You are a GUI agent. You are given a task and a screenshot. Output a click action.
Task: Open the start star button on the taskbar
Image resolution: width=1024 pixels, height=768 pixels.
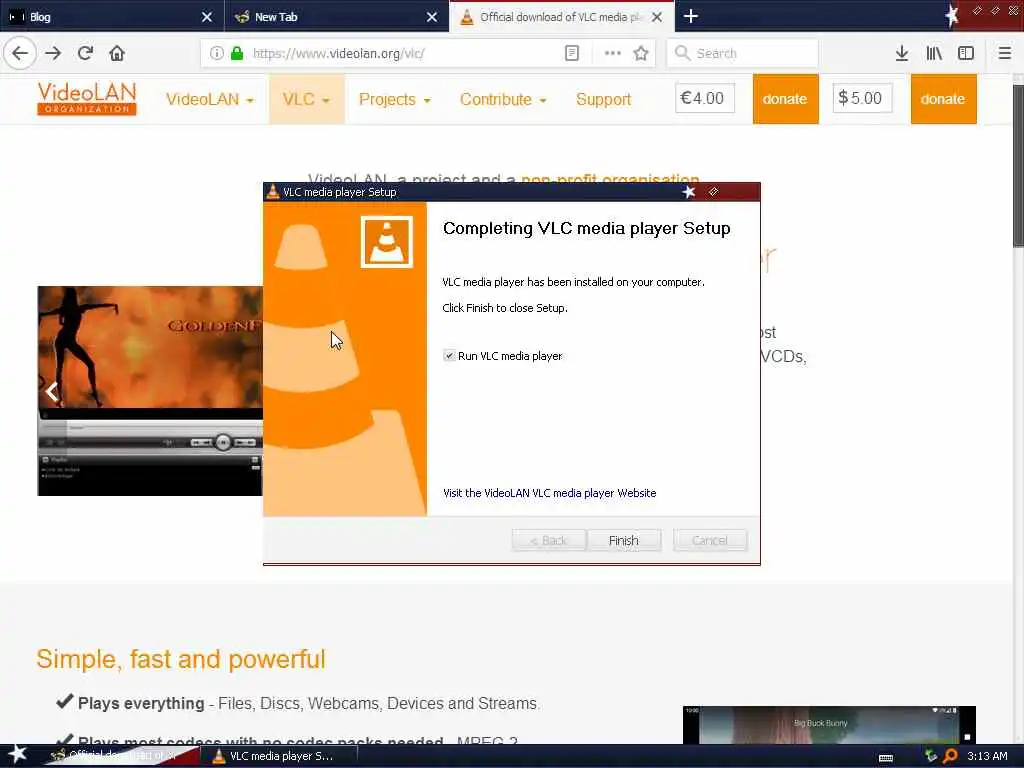(17, 754)
